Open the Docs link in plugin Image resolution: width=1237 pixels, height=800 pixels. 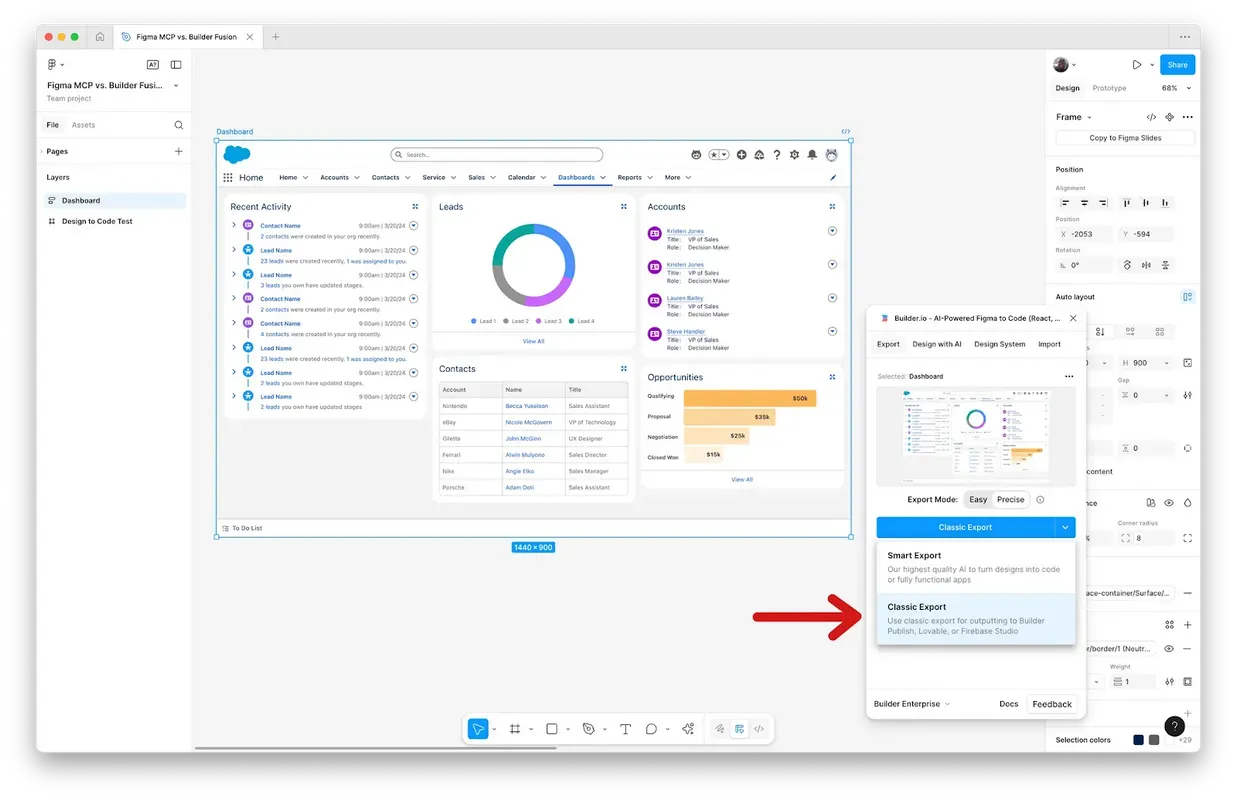coord(1009,704)
